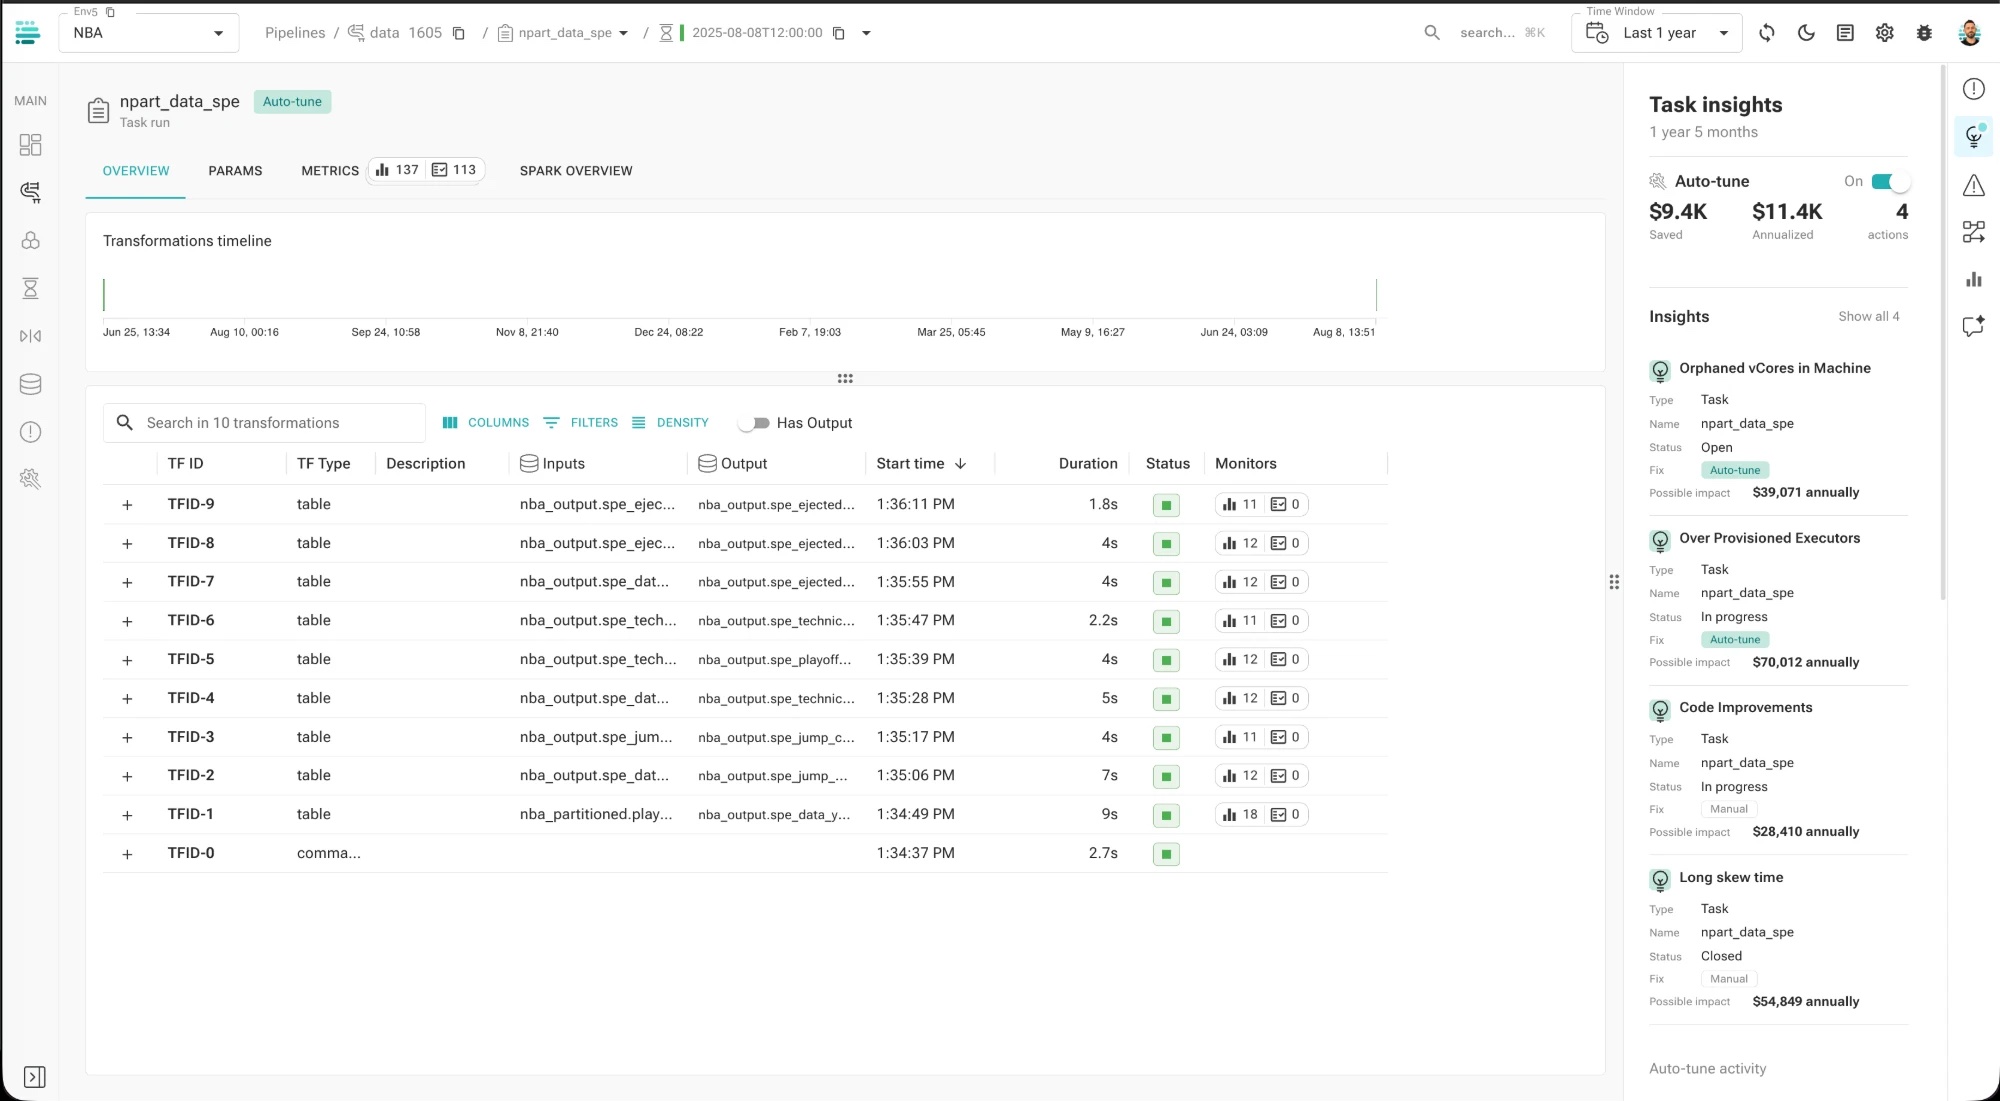Expand the run timestamp dropdown arrow
The height and width of the screenshot is (1101, 2000).
[x=866, y=33]
